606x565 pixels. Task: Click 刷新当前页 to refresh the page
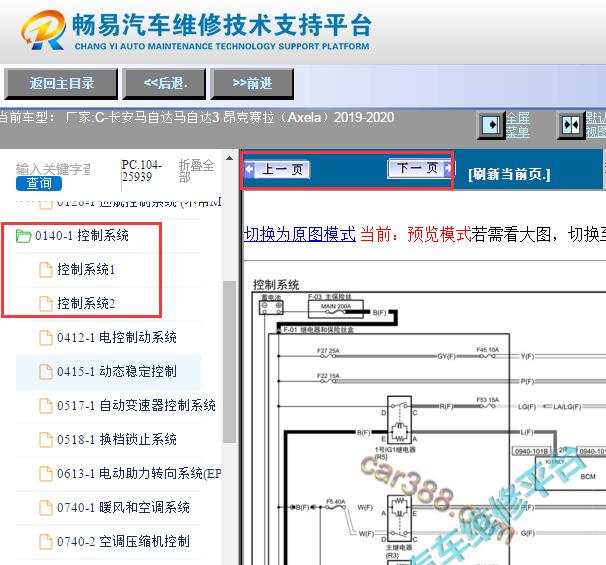[x=509, y=174]
